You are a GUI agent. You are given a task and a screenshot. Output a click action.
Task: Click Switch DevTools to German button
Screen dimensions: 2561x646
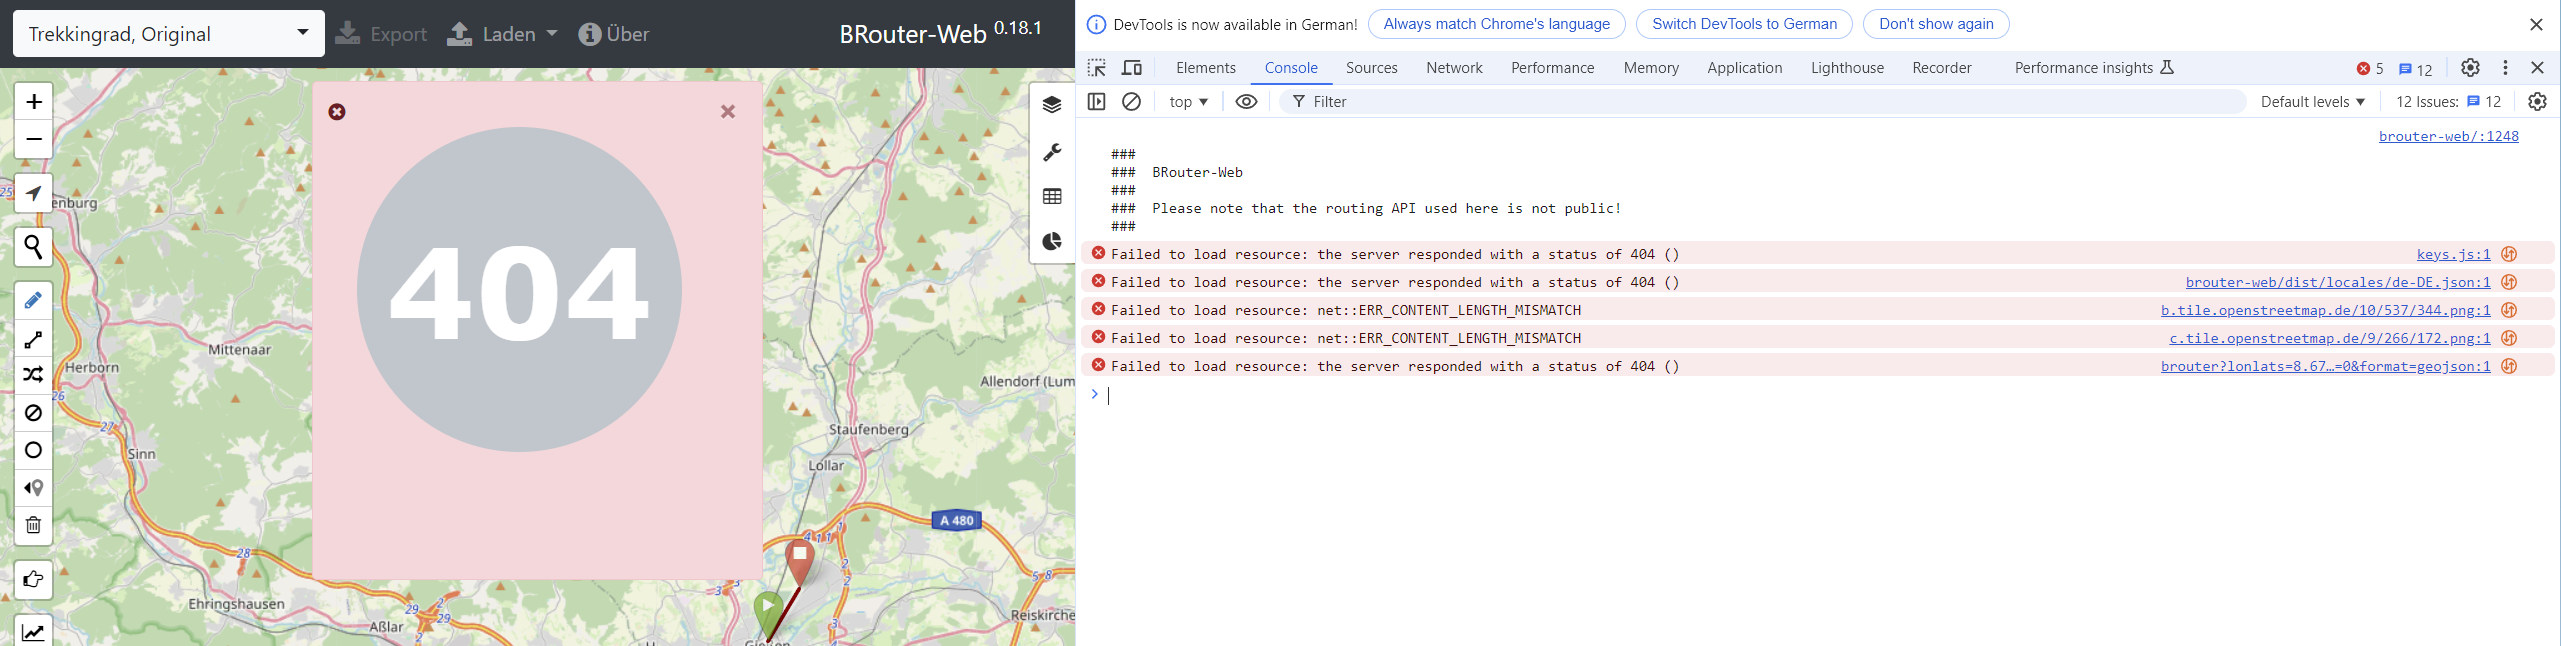[x=1744, y=24]
